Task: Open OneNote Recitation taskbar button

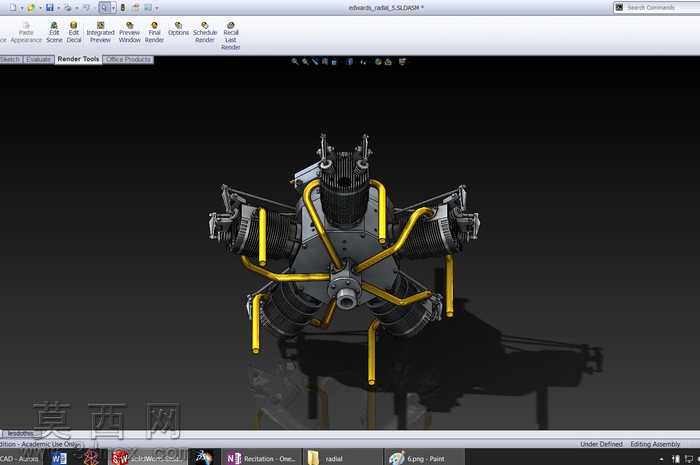Action: 261,458
